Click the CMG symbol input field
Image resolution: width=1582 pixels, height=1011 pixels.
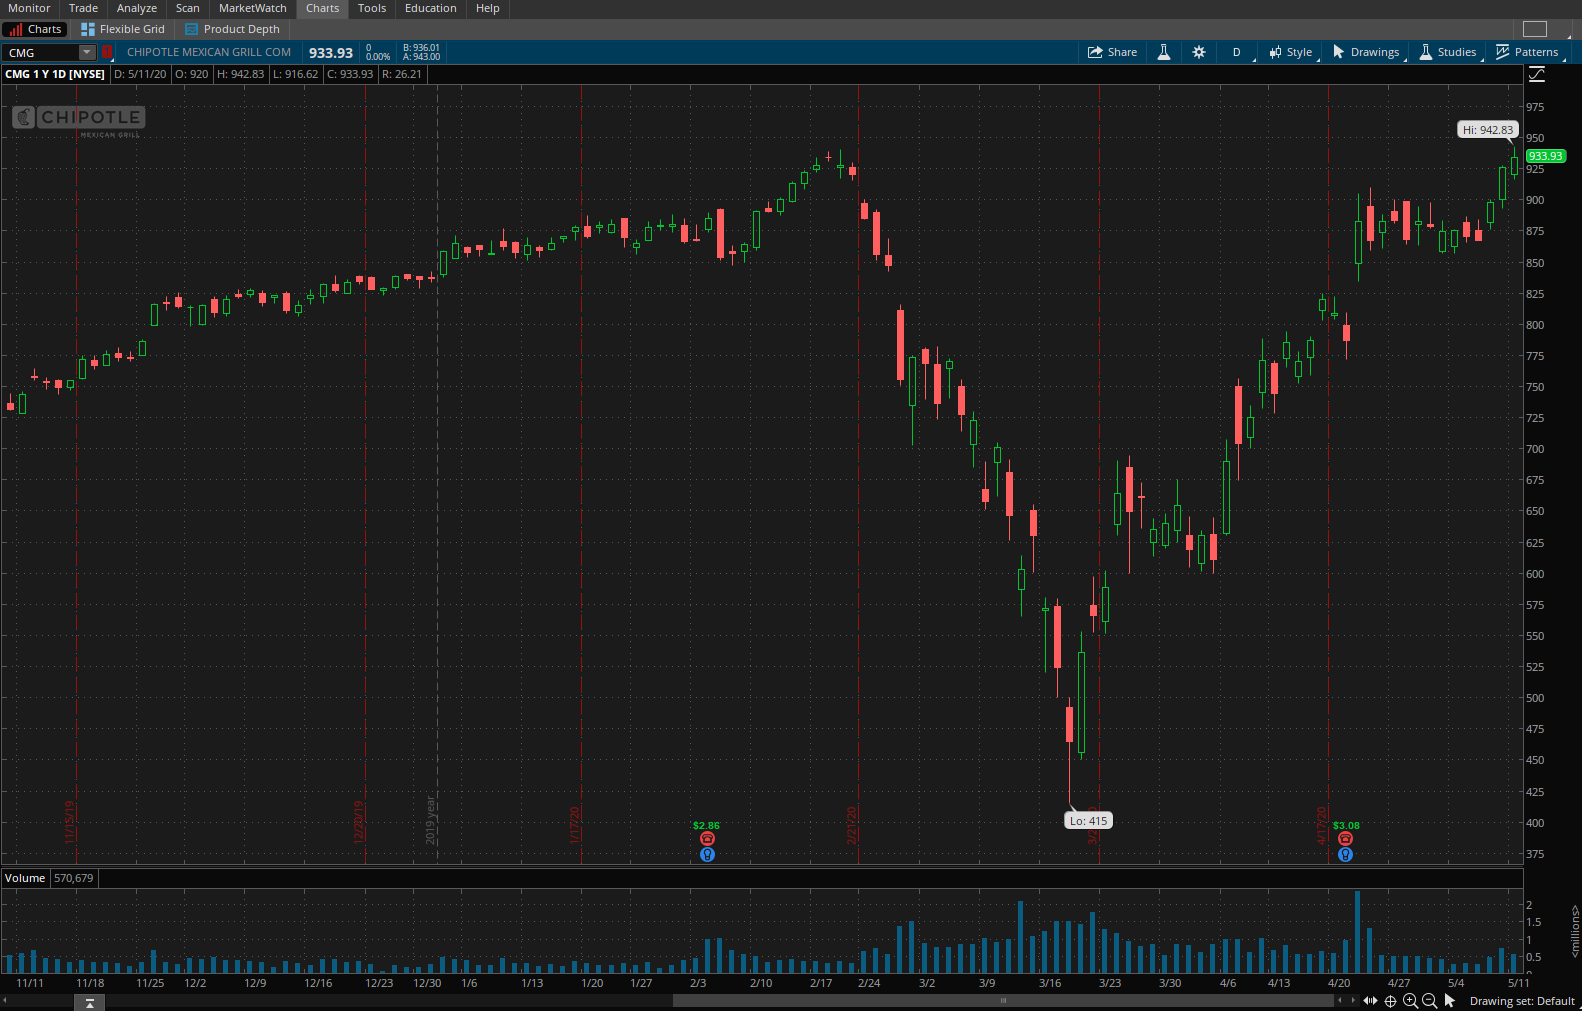(40, 53)
